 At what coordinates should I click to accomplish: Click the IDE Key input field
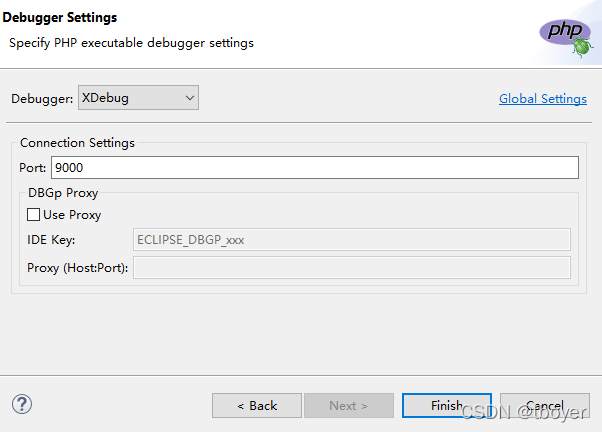click(x=352, y=240)
